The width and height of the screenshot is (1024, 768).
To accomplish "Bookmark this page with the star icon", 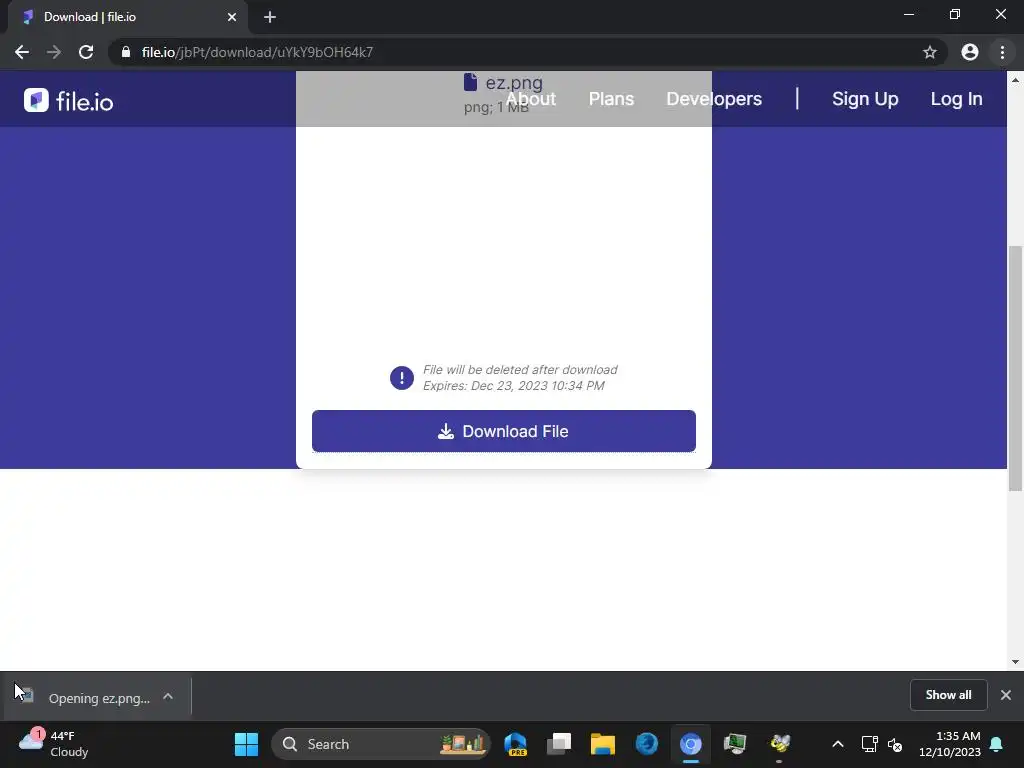I will [930, 52].
